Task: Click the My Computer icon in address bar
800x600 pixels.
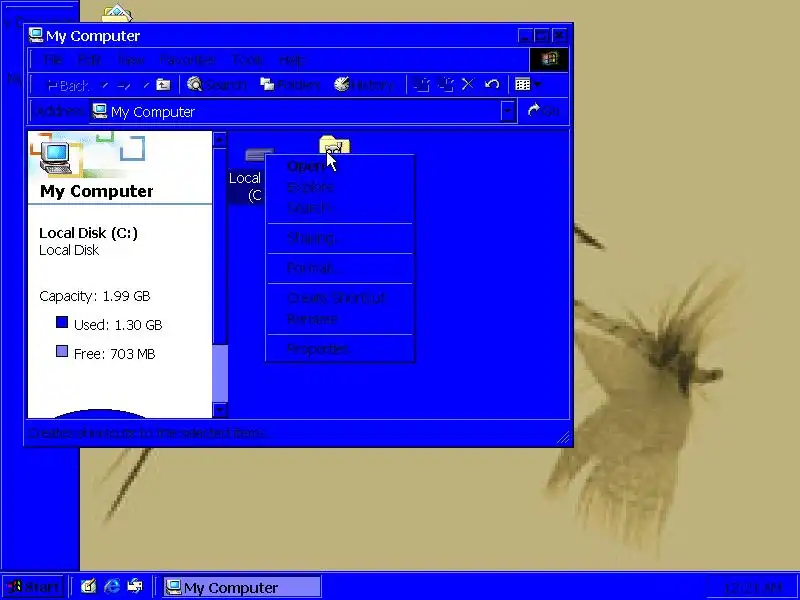Action: (x=100, y=111)
